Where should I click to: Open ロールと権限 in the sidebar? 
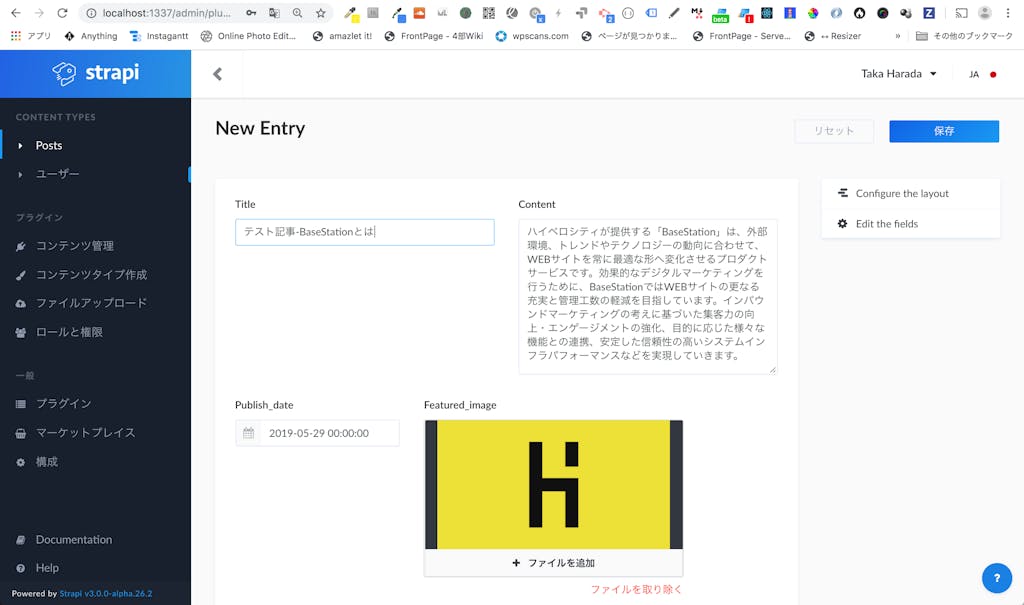pyautogui.click(x=69, y=332)
